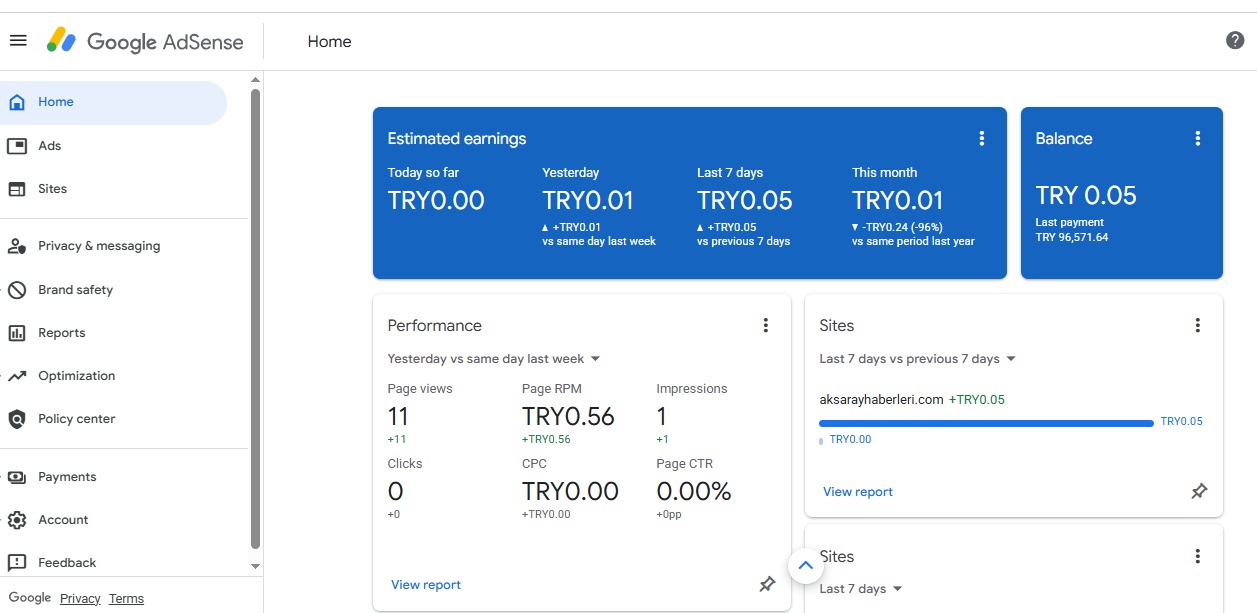Viewport: 1257px width, 613px height.
Task: Click the sidebar vertical scrollbar
Action: point(255,320)
